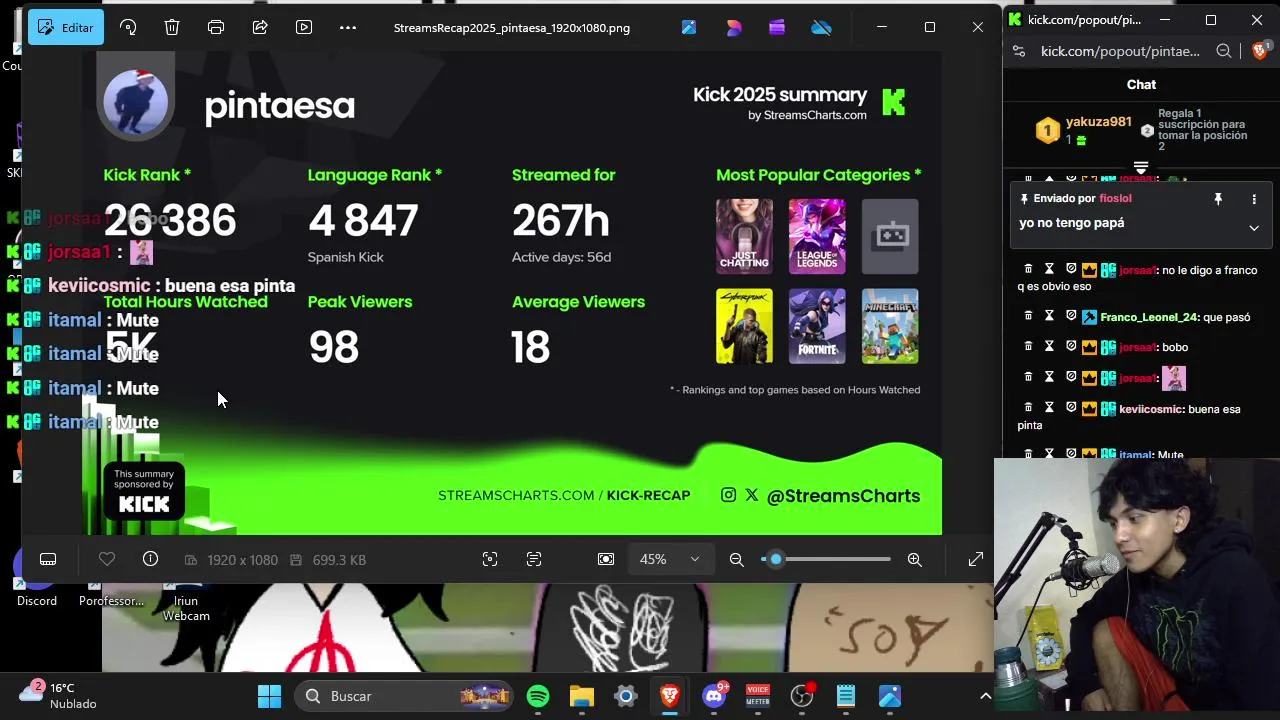Click the Just Chatting category thumbnail
Screen dimensions: 1280x720
coord(744,236)
